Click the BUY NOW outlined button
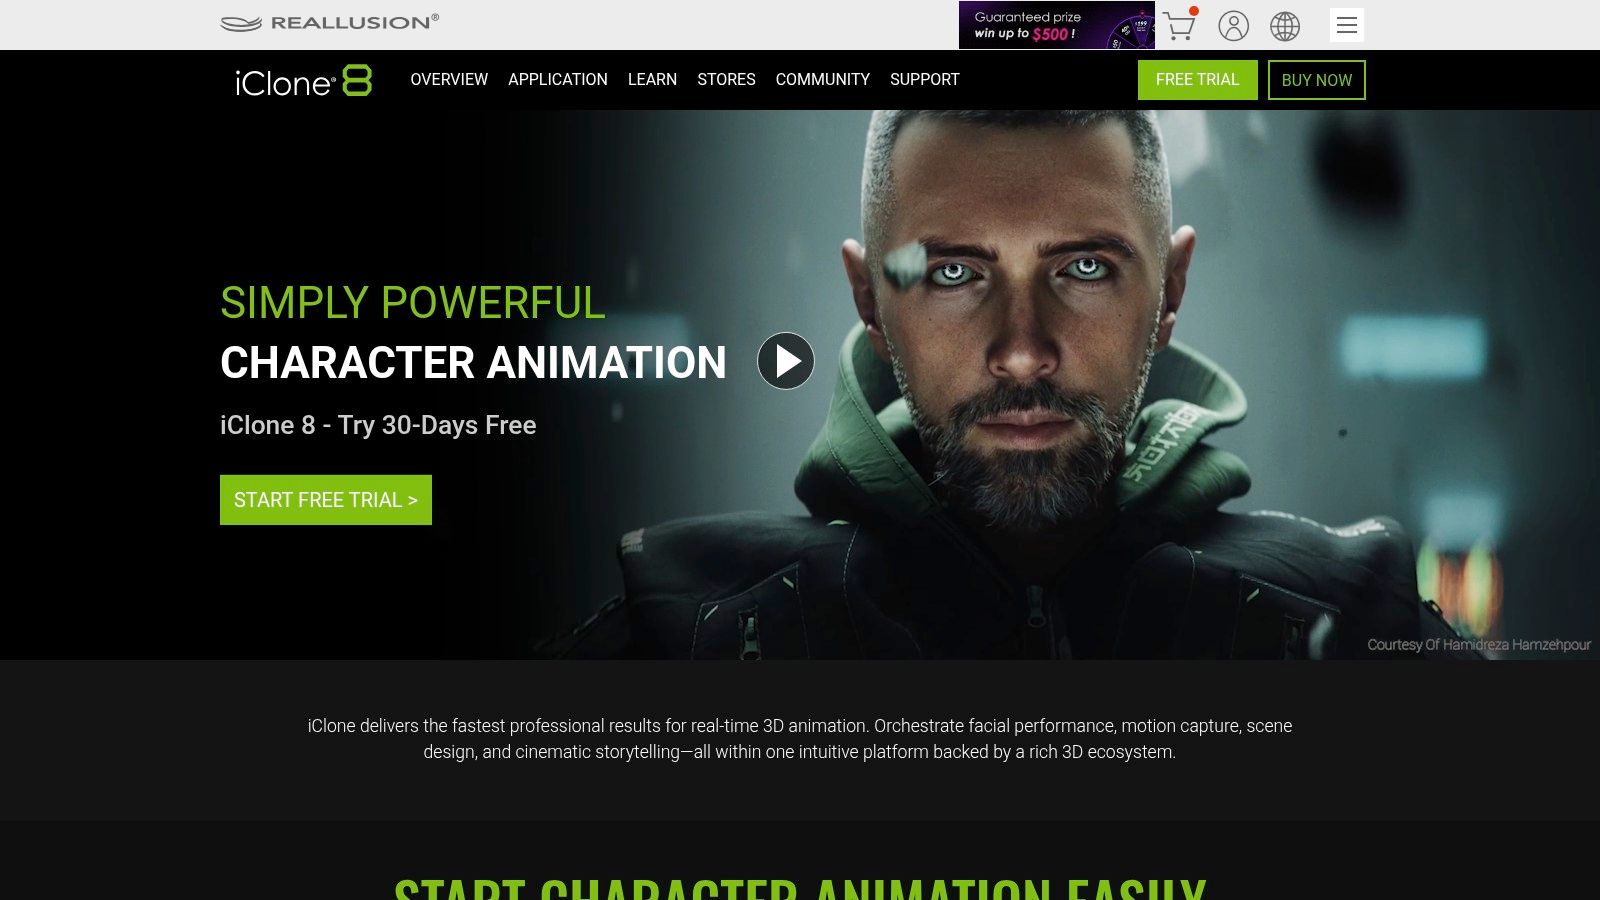This screenshot has width=1600, height=900. (1317, 80)
